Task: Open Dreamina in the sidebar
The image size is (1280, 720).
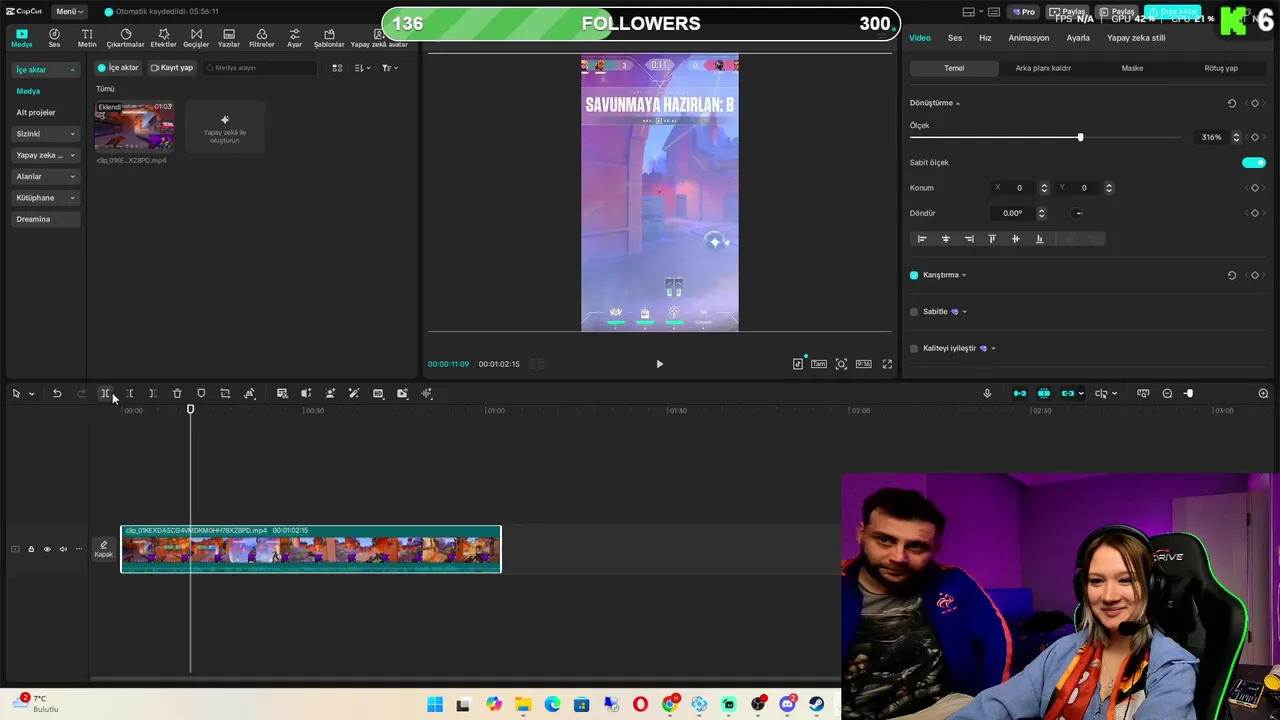Action: click(x=45, y=219)
